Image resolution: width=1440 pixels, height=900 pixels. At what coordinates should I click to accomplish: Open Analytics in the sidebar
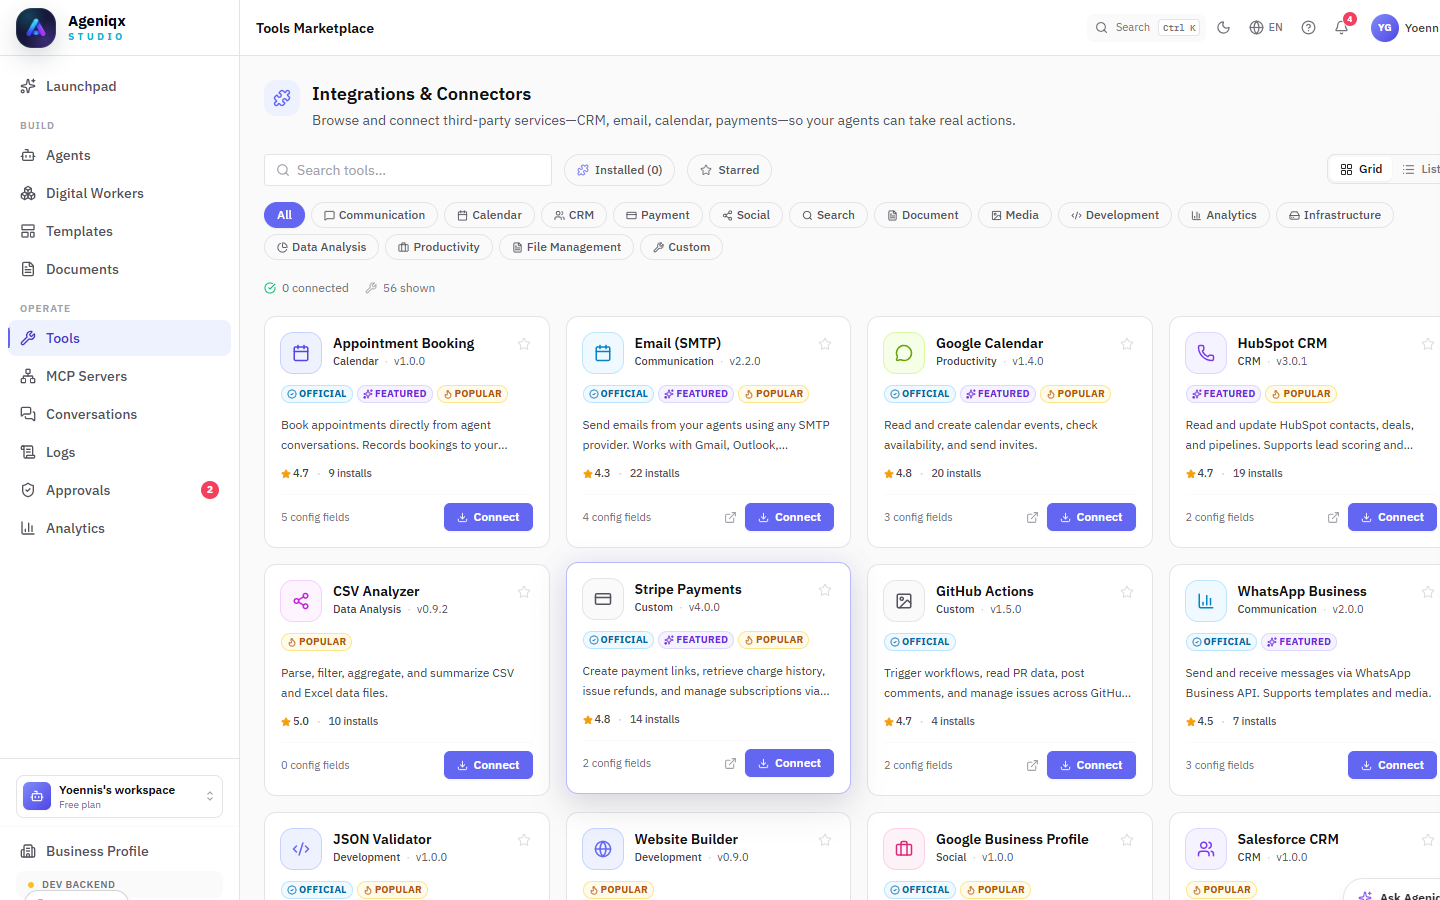120,528
